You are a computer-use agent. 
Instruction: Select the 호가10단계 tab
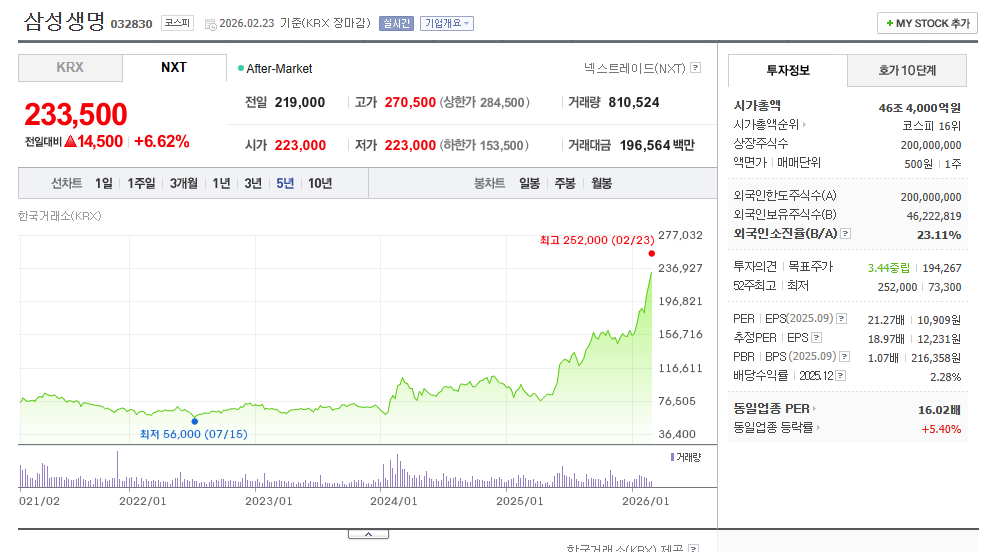[x=907, y=70]
